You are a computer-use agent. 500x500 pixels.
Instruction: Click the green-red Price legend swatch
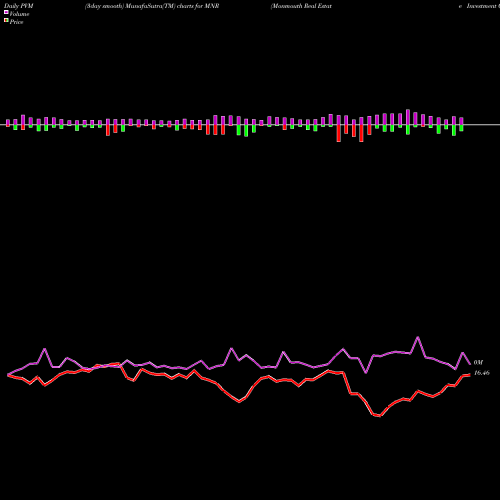pyautogui.click(x=6, y=21)
